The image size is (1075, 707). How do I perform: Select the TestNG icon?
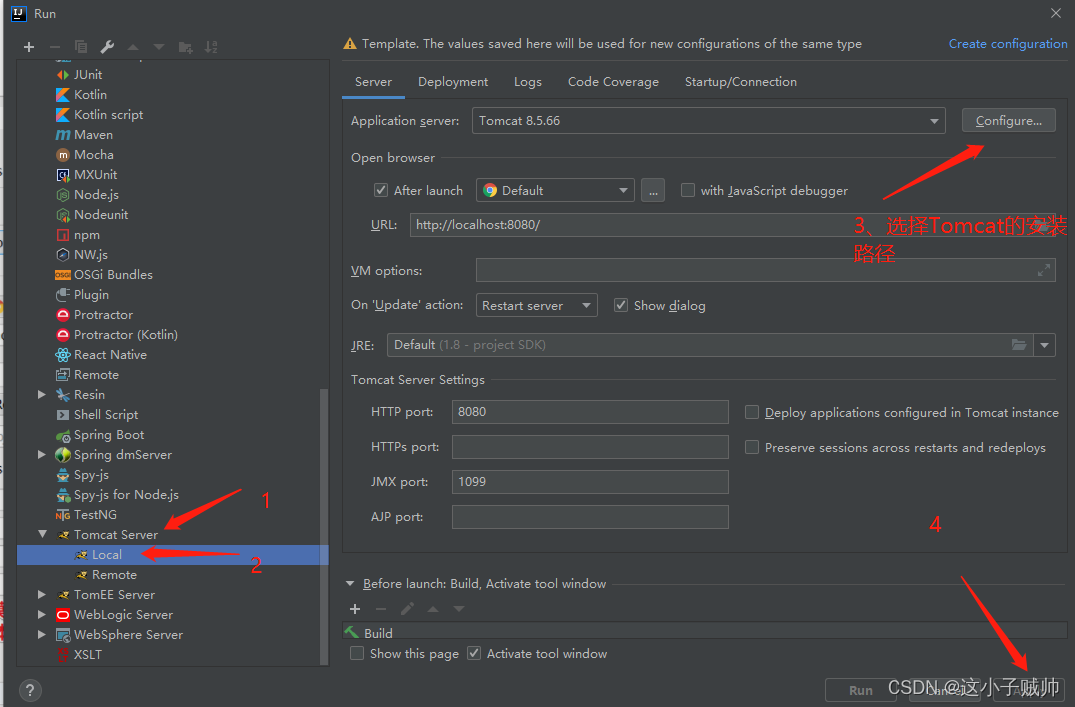coord(62,515)
